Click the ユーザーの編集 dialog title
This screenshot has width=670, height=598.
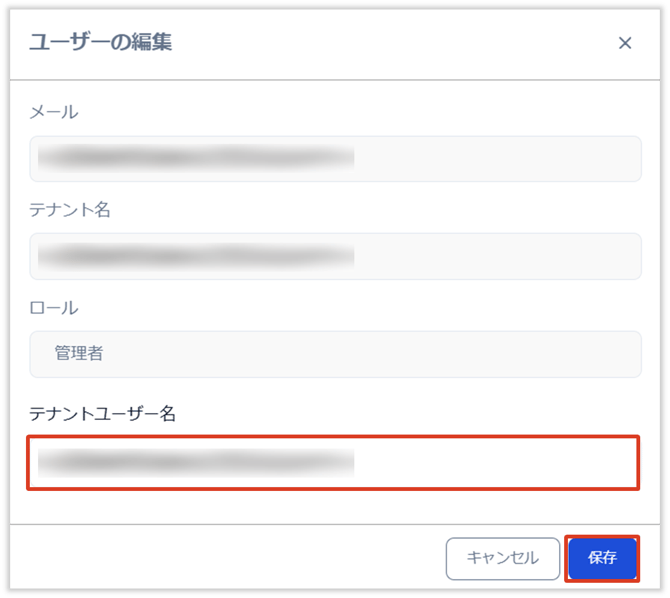tap(101, 42)
